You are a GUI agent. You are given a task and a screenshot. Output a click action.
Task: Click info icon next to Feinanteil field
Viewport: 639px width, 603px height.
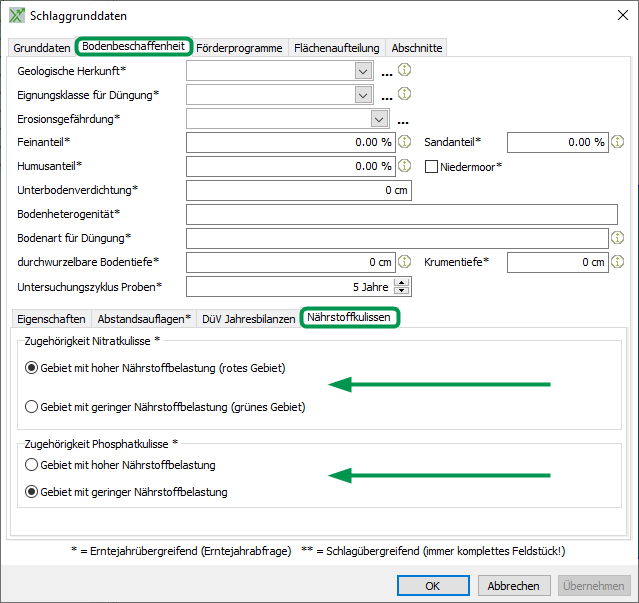[x=405, y=142]
